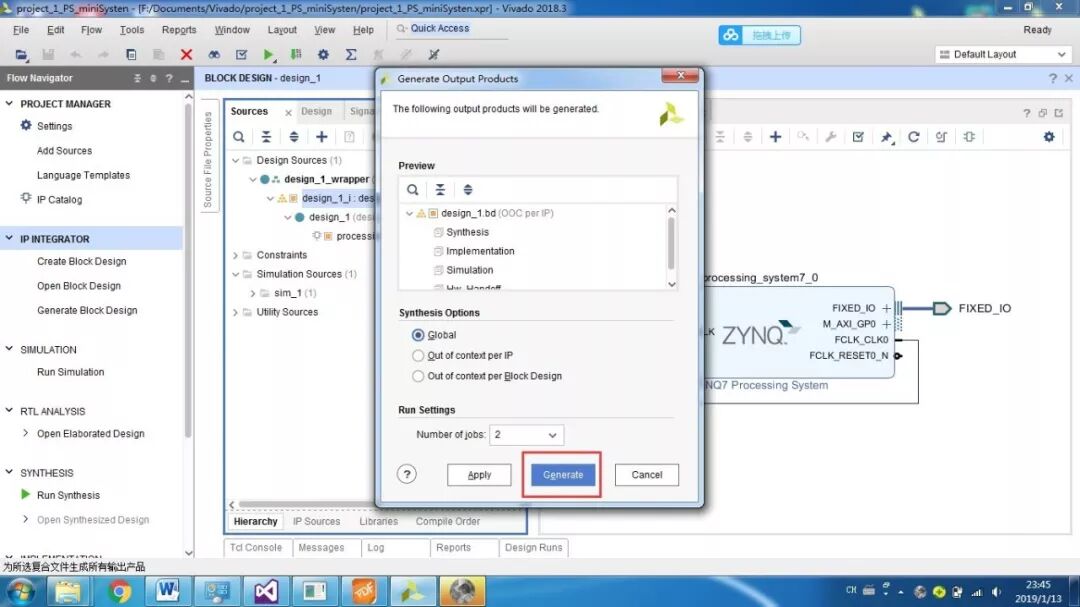The height and width of the screenshot is (607, 1080).
Task: Collapse the IP INTEGRATOR section
Action: (9, 238)
